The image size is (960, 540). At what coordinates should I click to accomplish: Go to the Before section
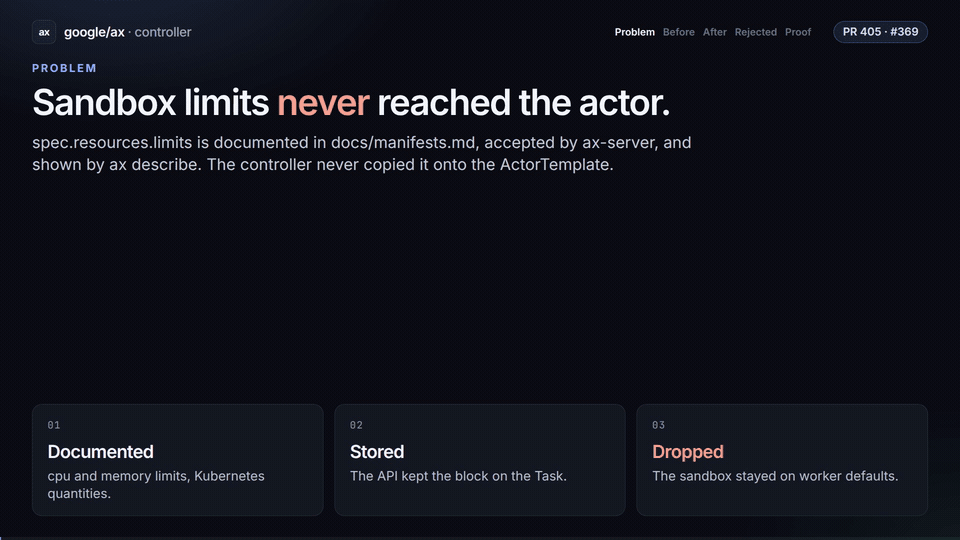coord(678,32)
